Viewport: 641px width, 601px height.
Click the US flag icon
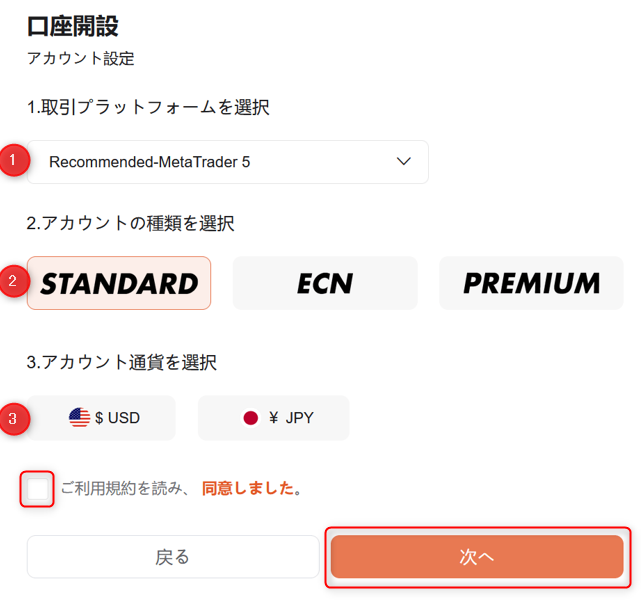pyautogui.click(x=80, y=418)
